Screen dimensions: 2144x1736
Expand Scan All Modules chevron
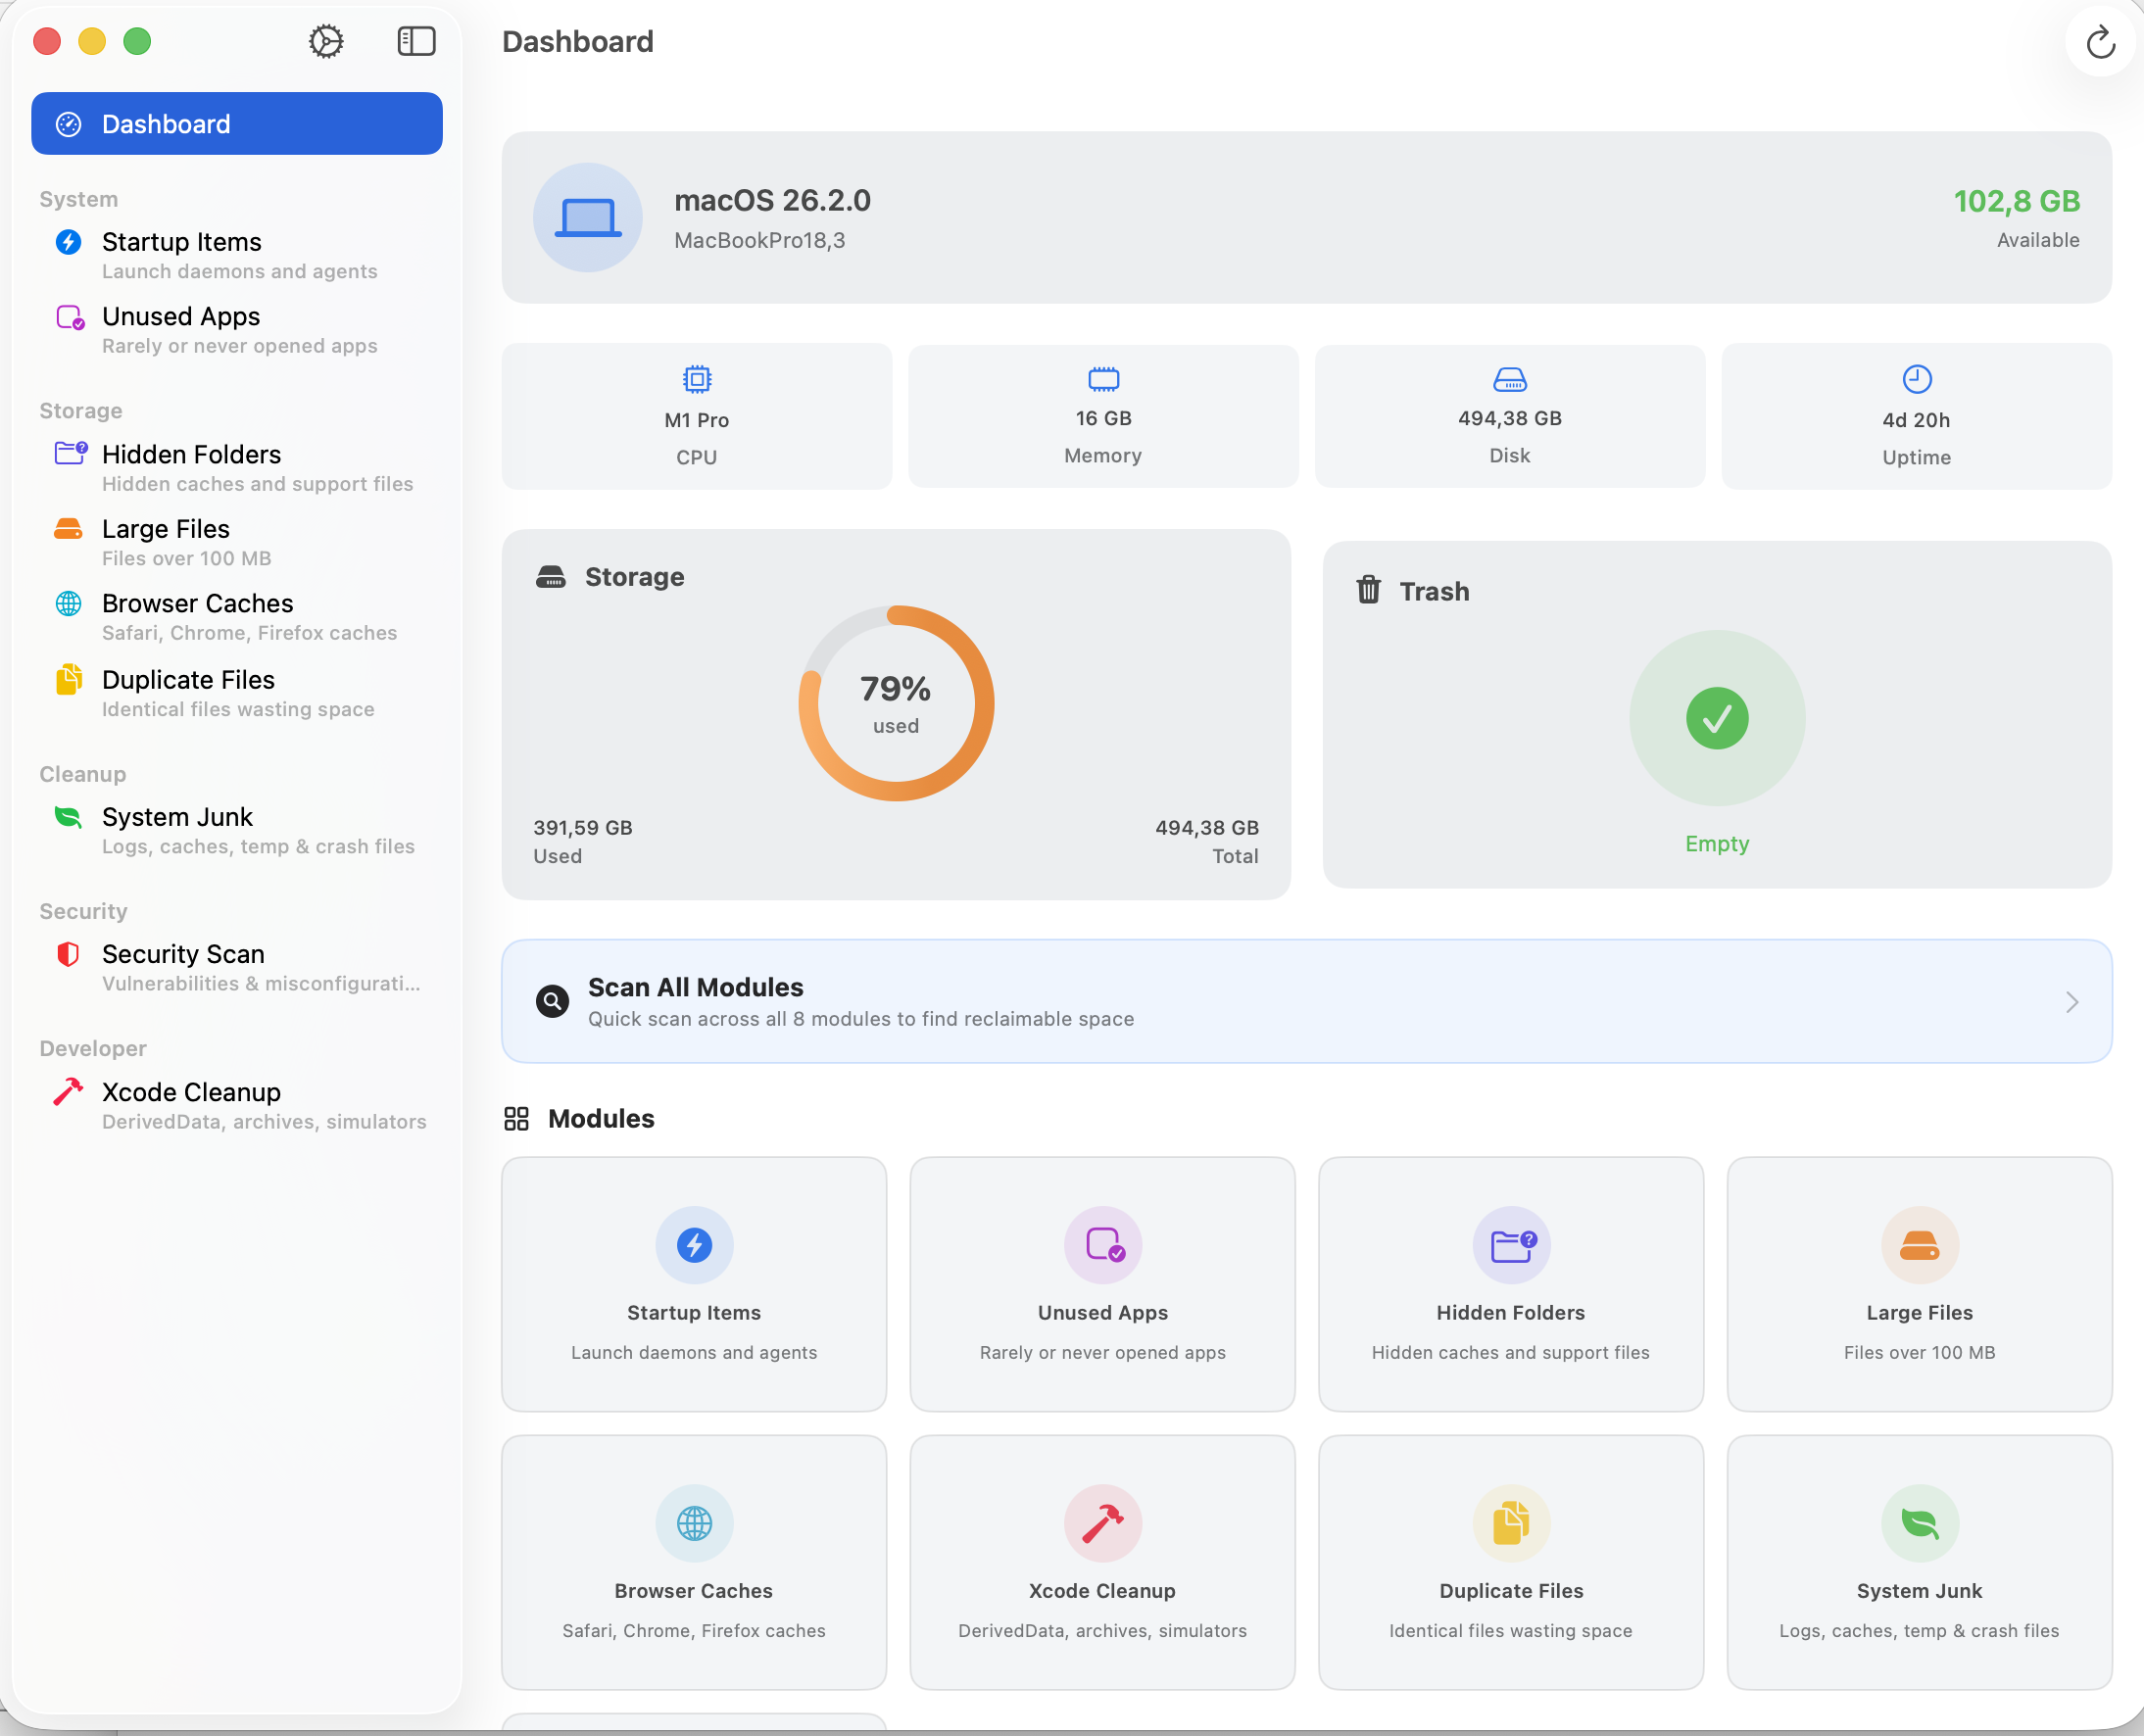2072,1002
